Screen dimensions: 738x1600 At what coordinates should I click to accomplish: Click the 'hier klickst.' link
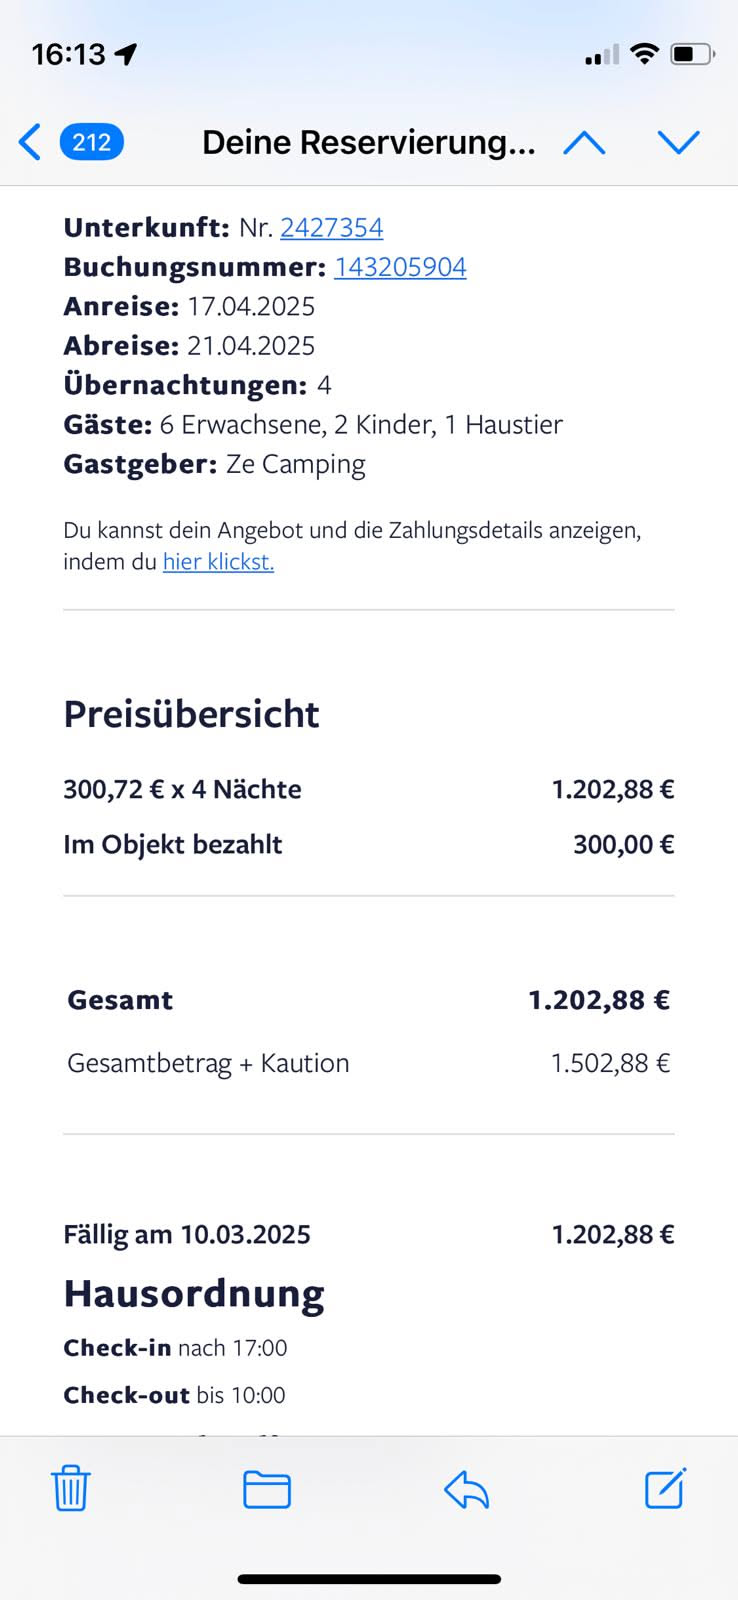[x=218, y=562]
